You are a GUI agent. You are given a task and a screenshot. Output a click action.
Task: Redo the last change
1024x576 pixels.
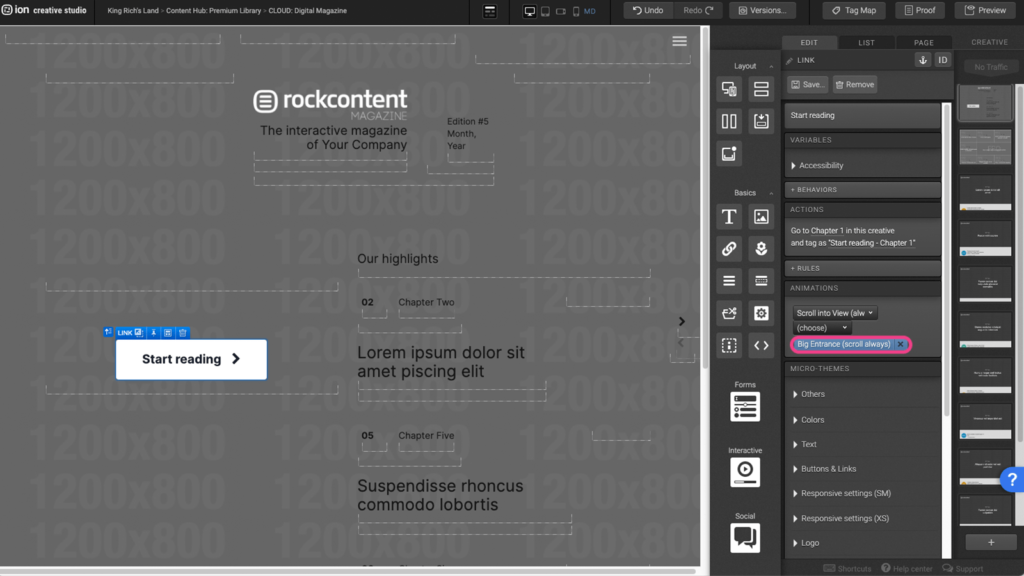[698, 10]
